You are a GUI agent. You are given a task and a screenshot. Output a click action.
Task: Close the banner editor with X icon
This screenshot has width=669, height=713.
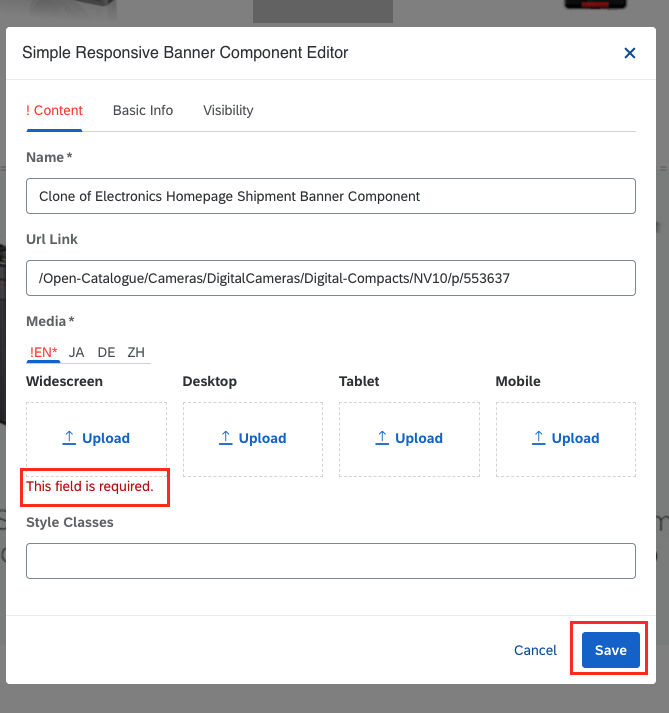coord(629,53)
